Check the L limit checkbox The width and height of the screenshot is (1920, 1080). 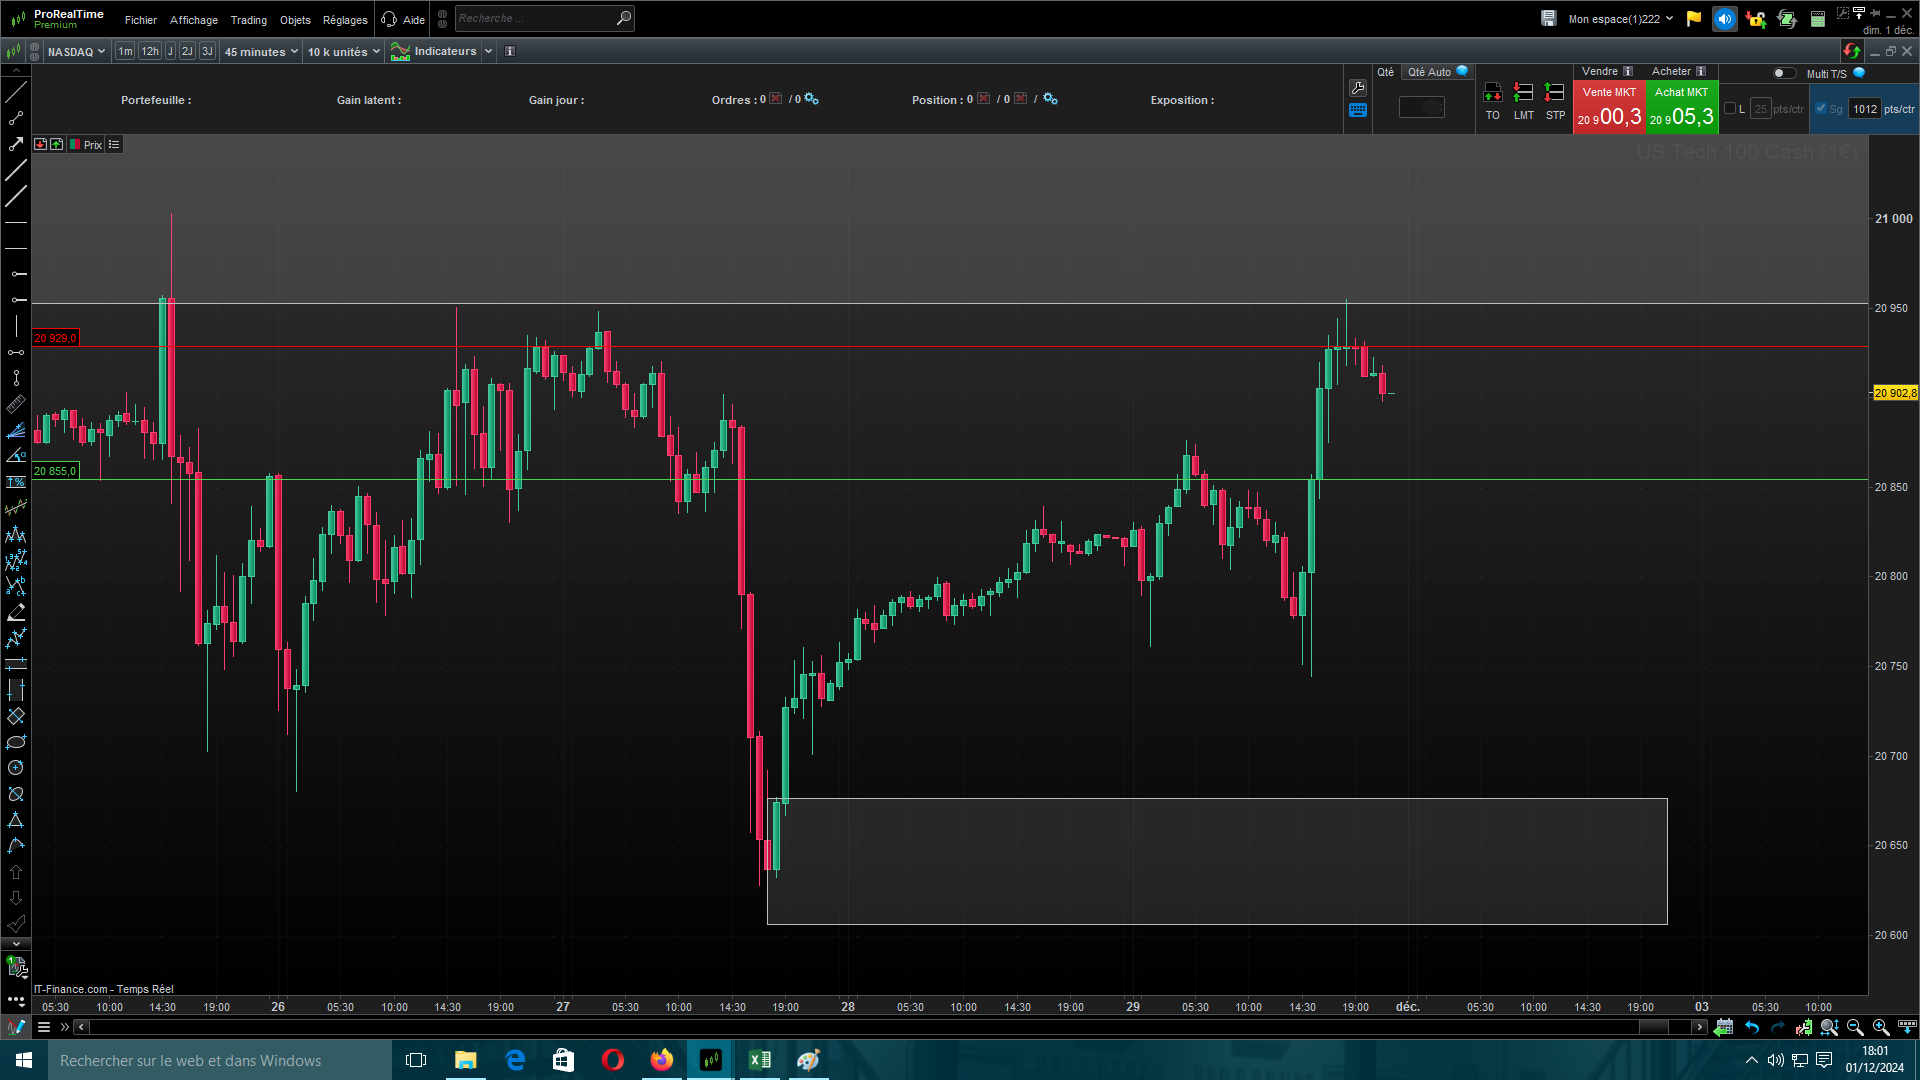(1730, 109)
